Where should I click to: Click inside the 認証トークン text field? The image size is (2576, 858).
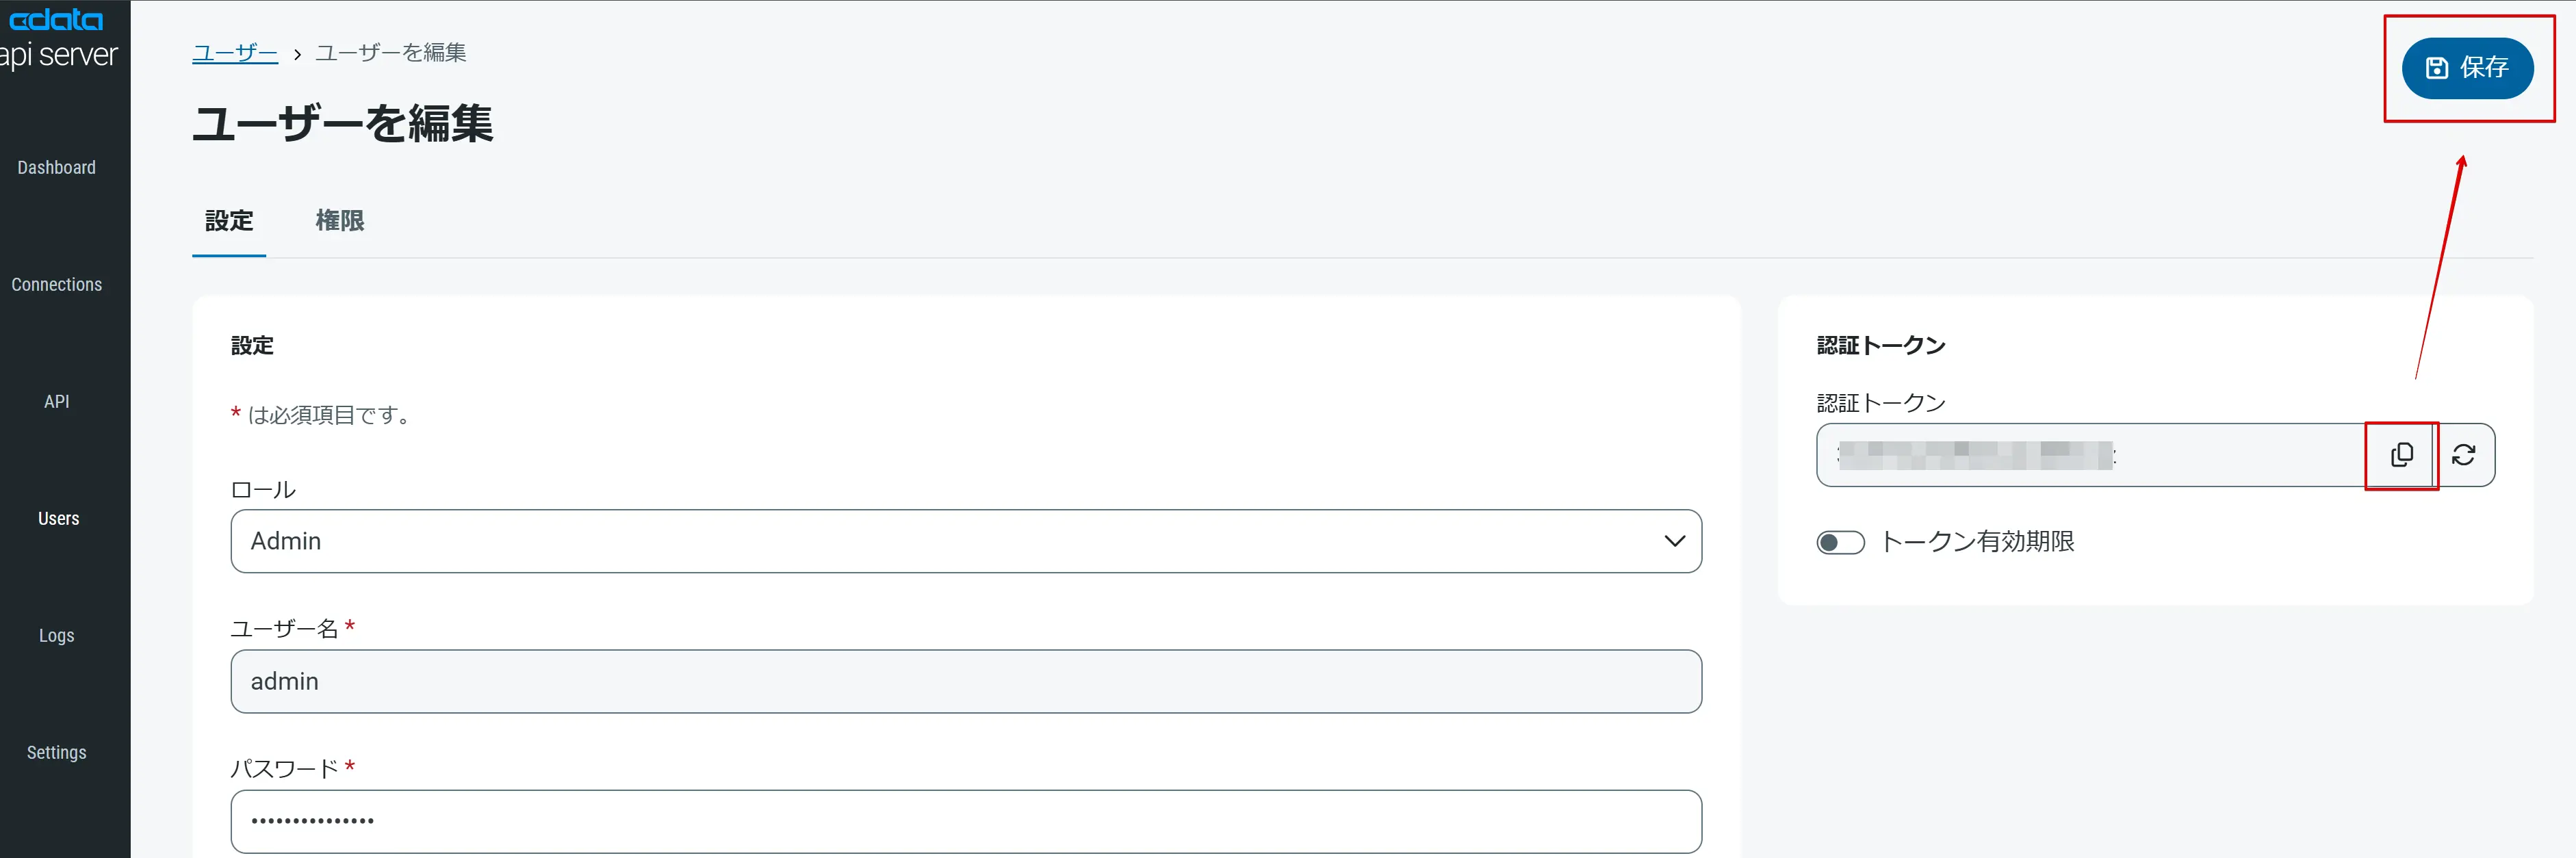[2090, 455]
